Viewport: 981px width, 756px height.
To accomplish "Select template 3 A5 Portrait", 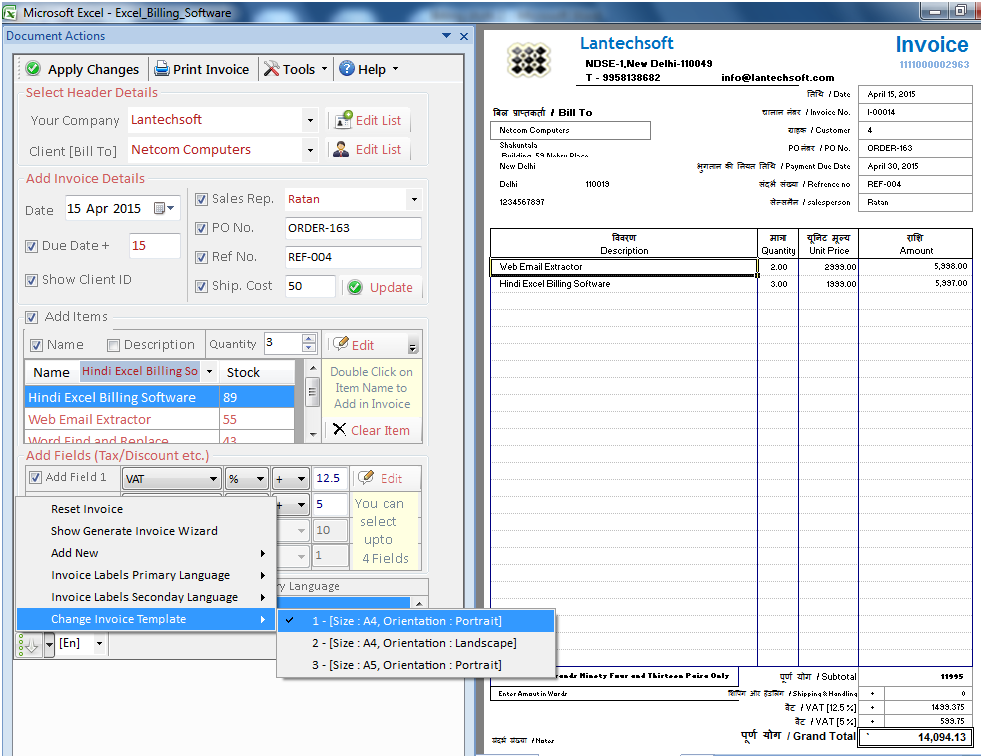I will (416, 665).
